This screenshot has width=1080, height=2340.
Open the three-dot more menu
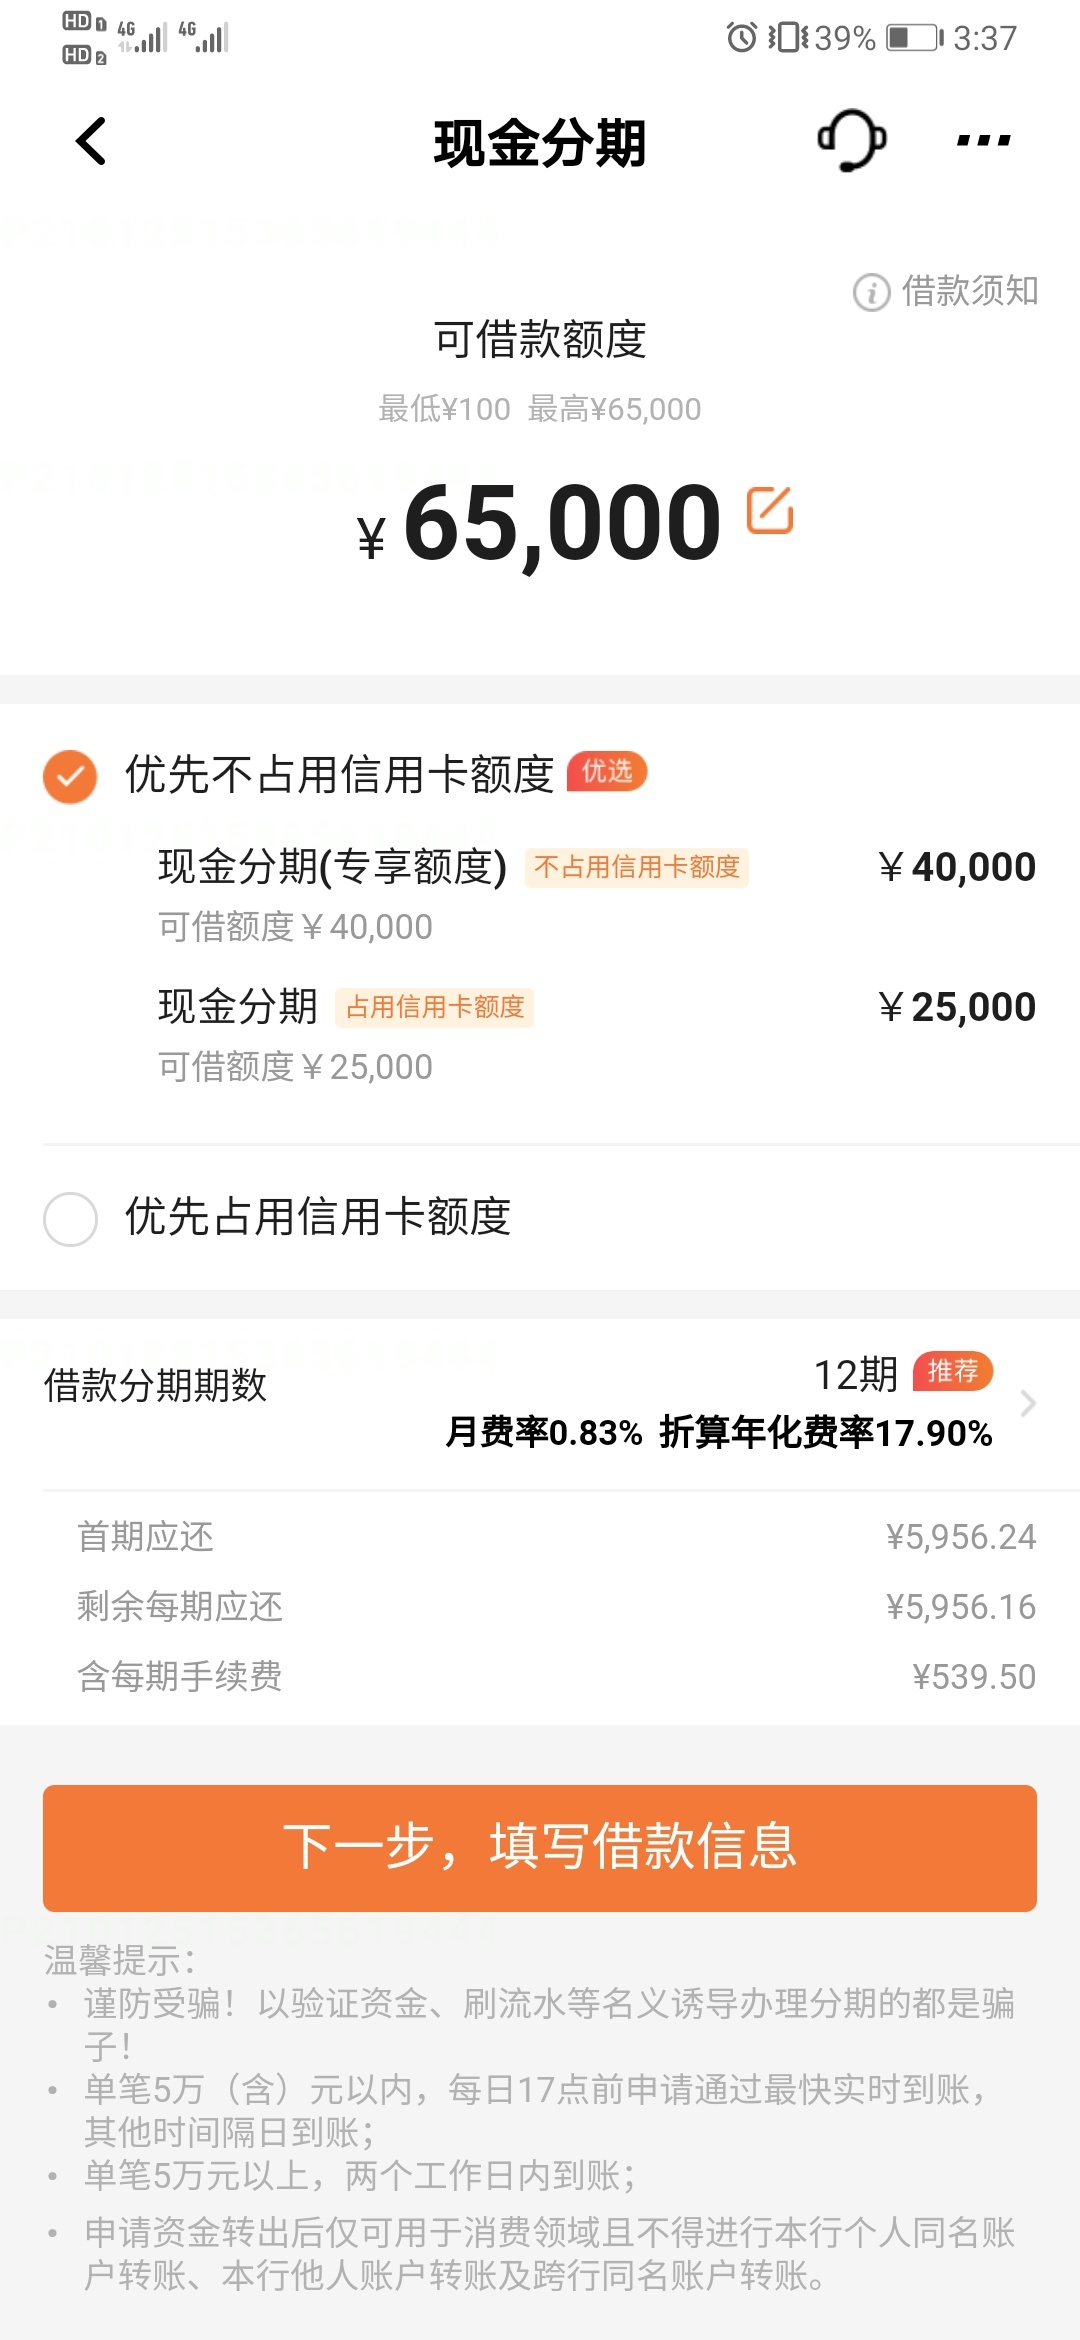point(983,141)
